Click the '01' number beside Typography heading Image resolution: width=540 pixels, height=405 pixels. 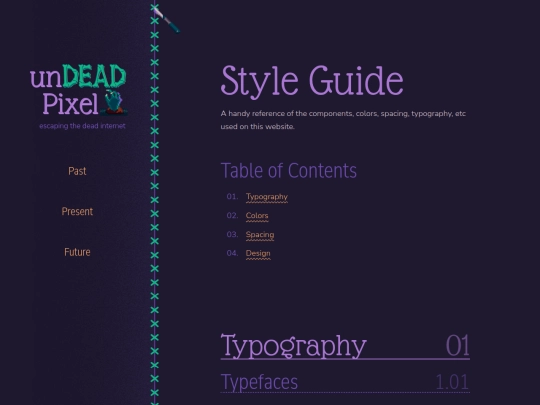458,345
